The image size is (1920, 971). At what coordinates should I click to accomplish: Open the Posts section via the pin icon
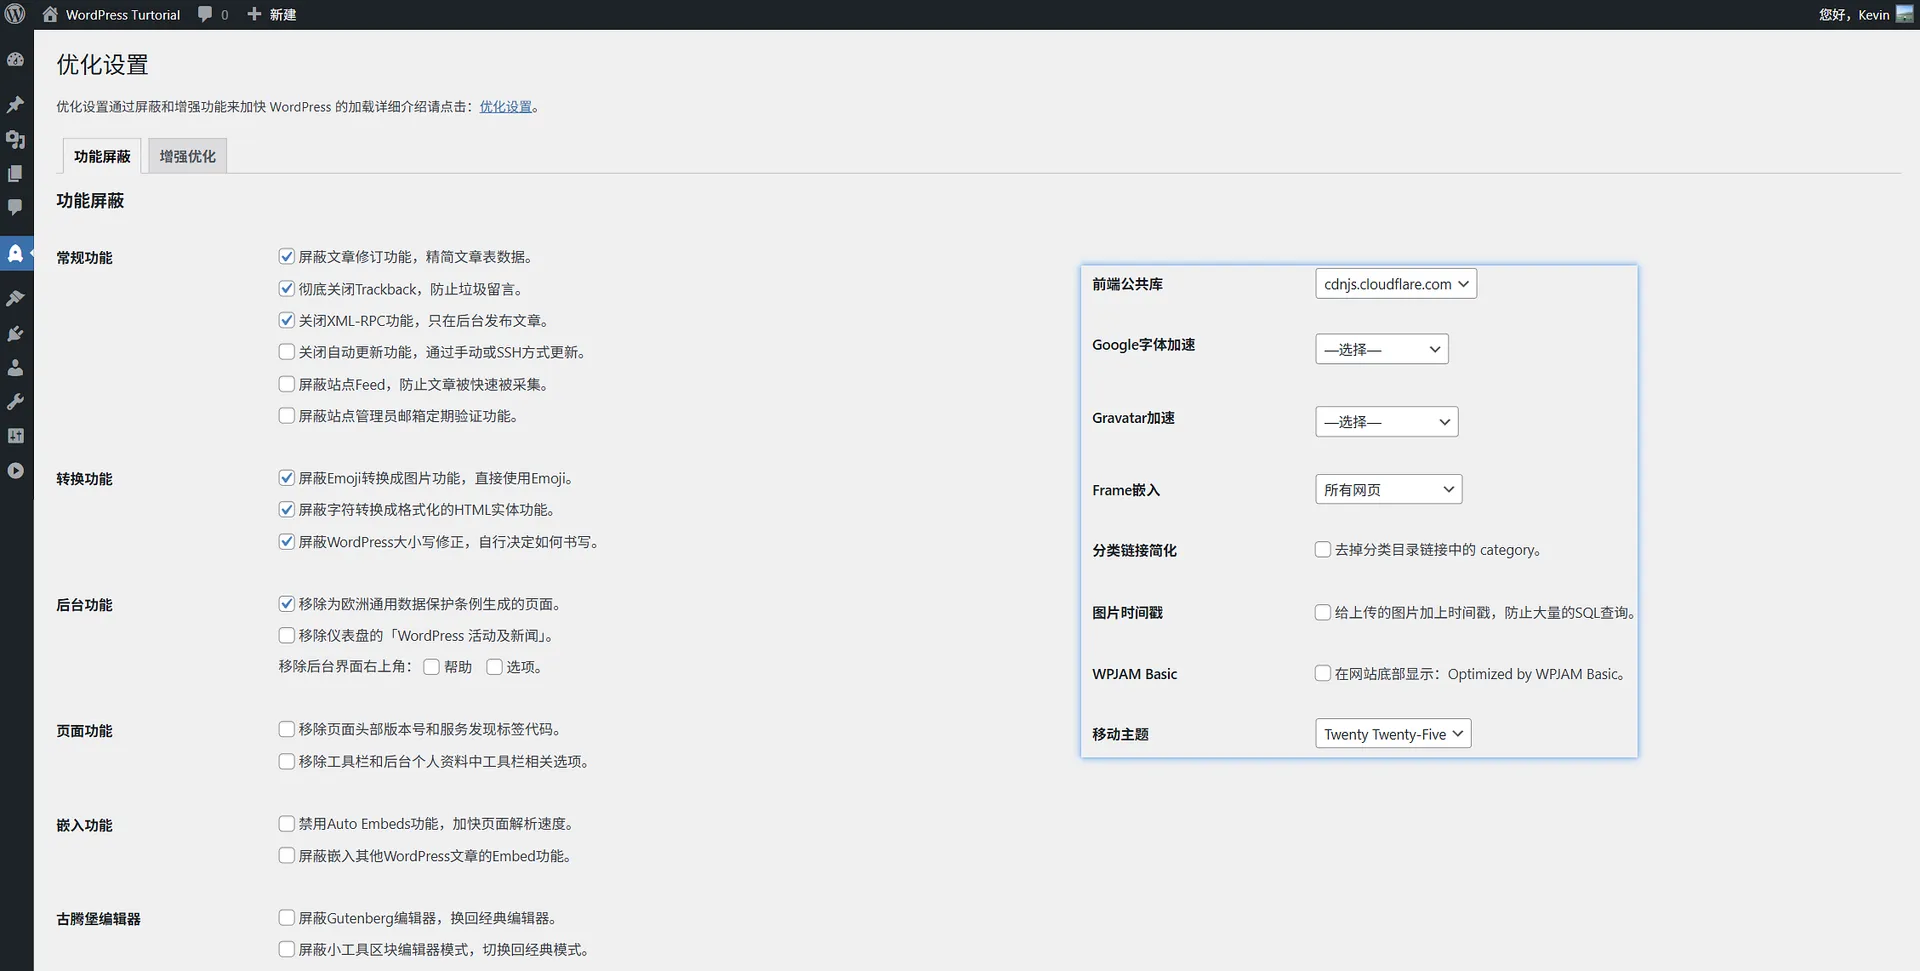(x=16, y=104)
